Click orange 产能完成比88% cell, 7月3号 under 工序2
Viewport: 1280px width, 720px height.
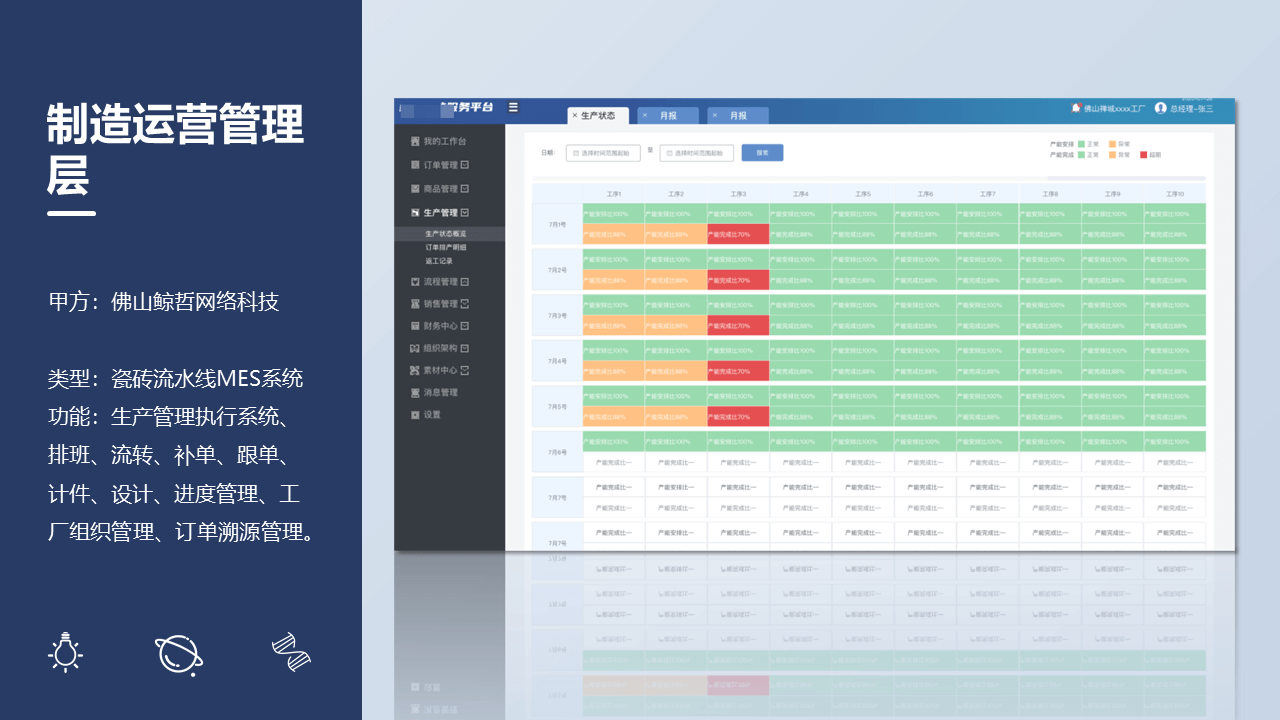tap(675, 325)
